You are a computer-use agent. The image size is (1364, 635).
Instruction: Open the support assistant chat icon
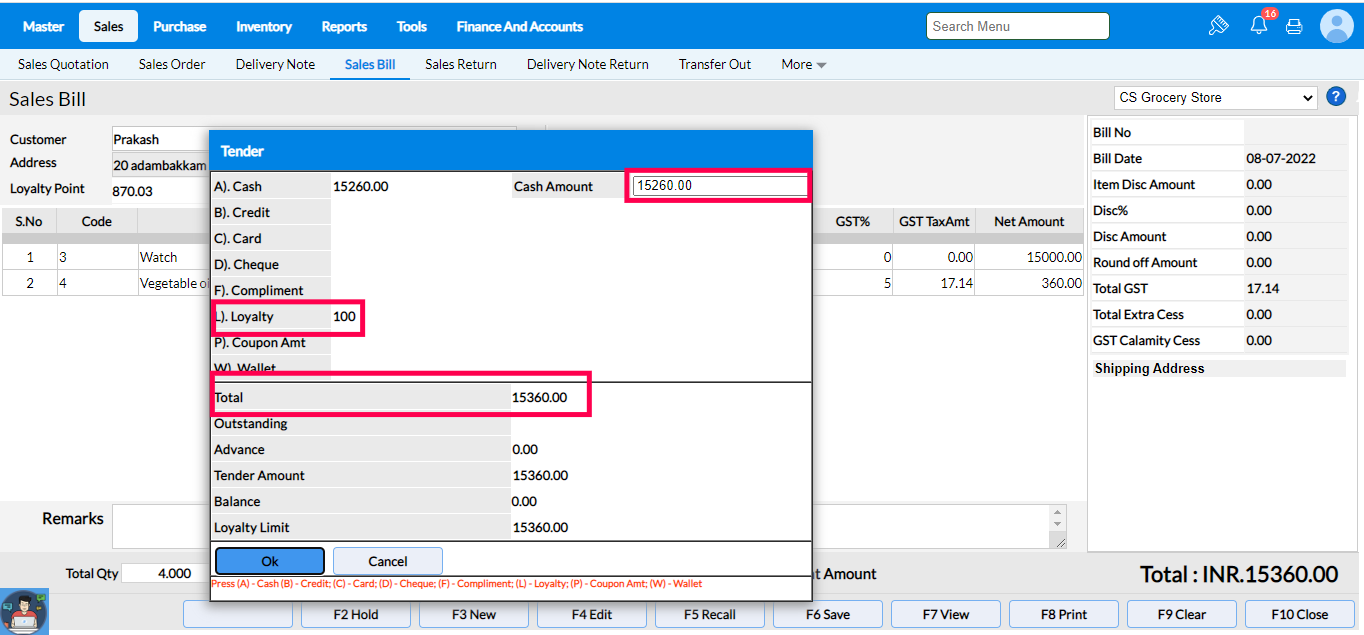pyautogui.click(x=24, y=612)
